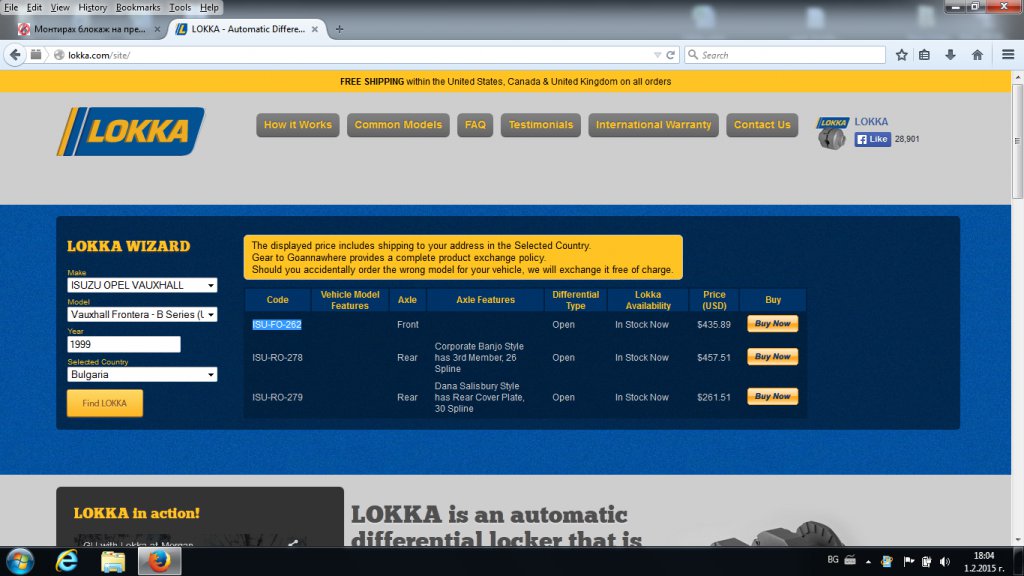Open the View menu
The width and height of the screenshot is (1024, 576).
tap(59, 7)
